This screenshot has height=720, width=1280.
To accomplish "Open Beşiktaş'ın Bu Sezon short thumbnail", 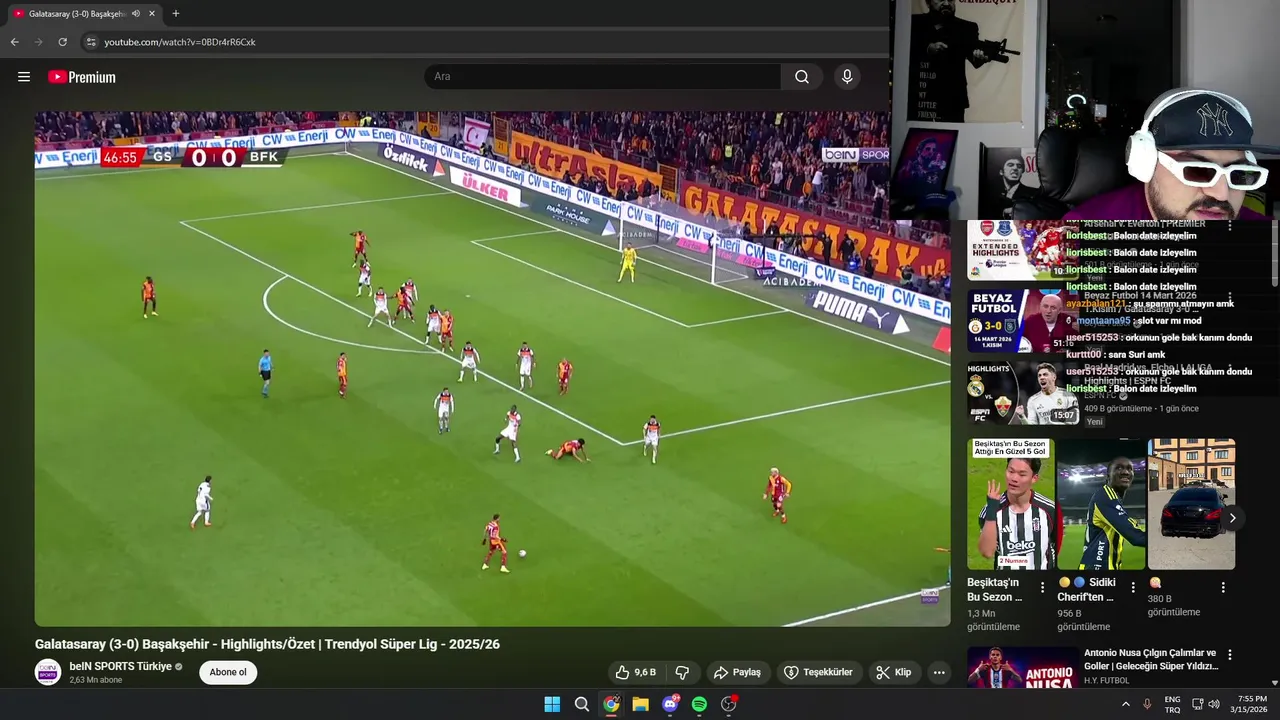I will (x=1010, y=504).
